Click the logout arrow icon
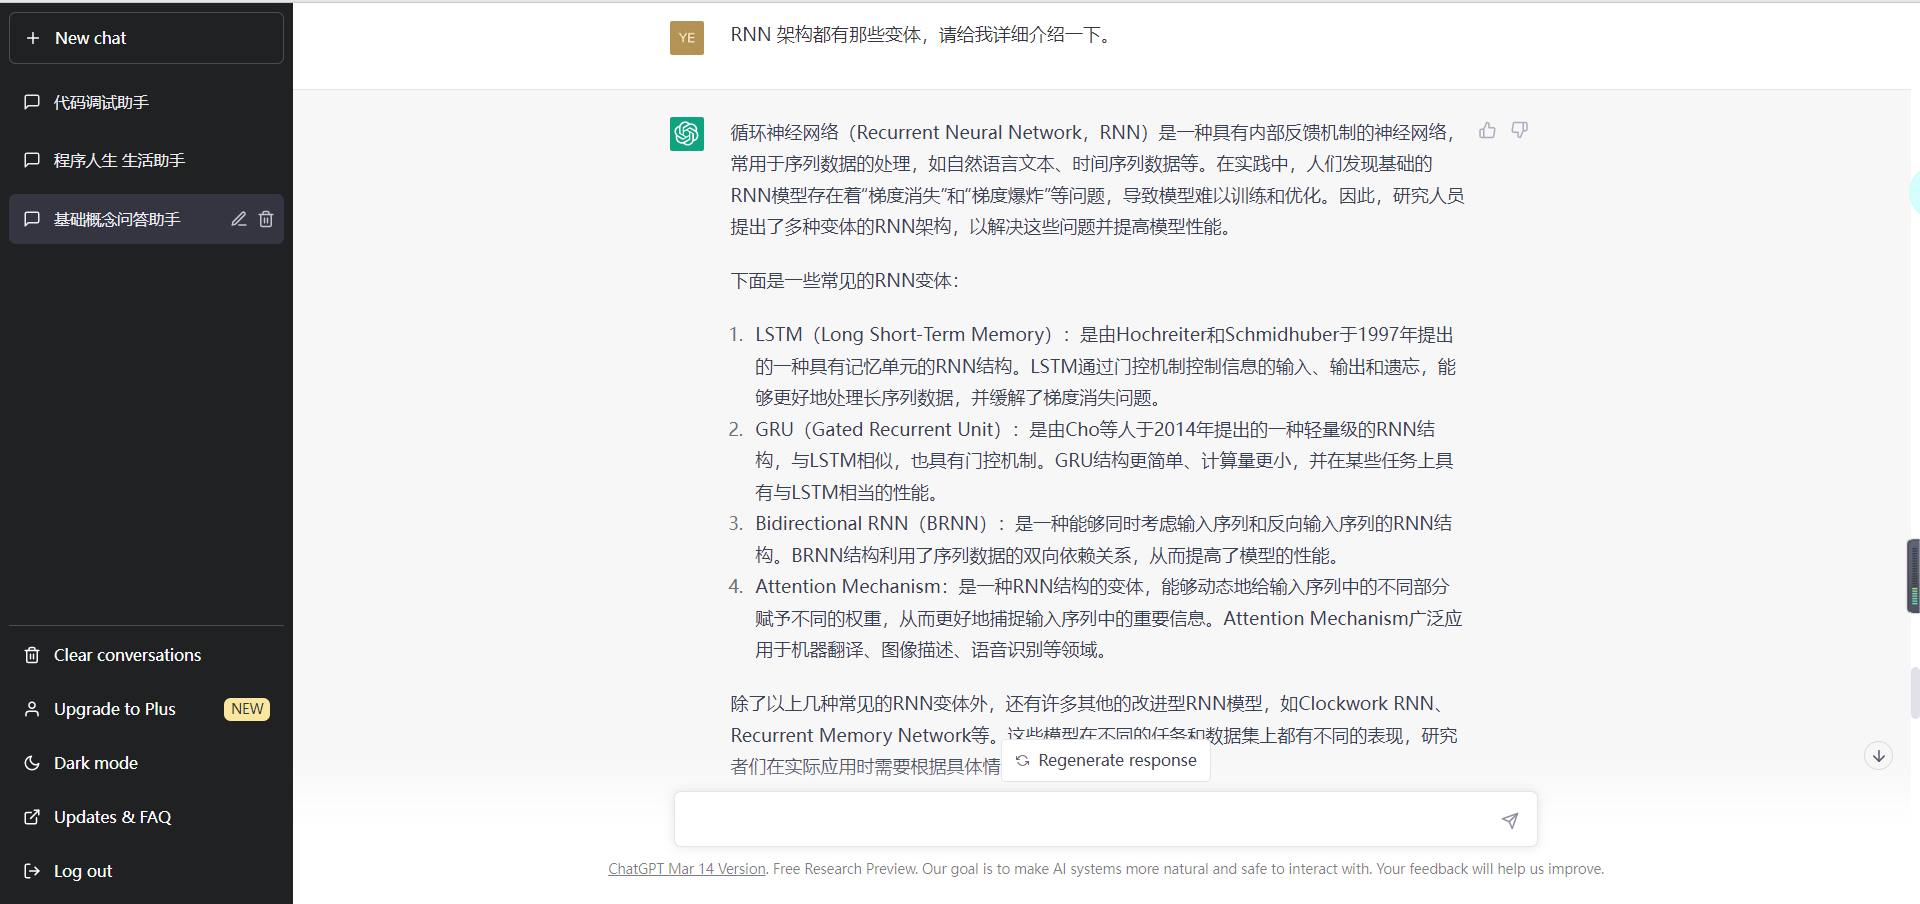Screen dimensions: 1920x904 pyautogui.click(x=32, y=871)
